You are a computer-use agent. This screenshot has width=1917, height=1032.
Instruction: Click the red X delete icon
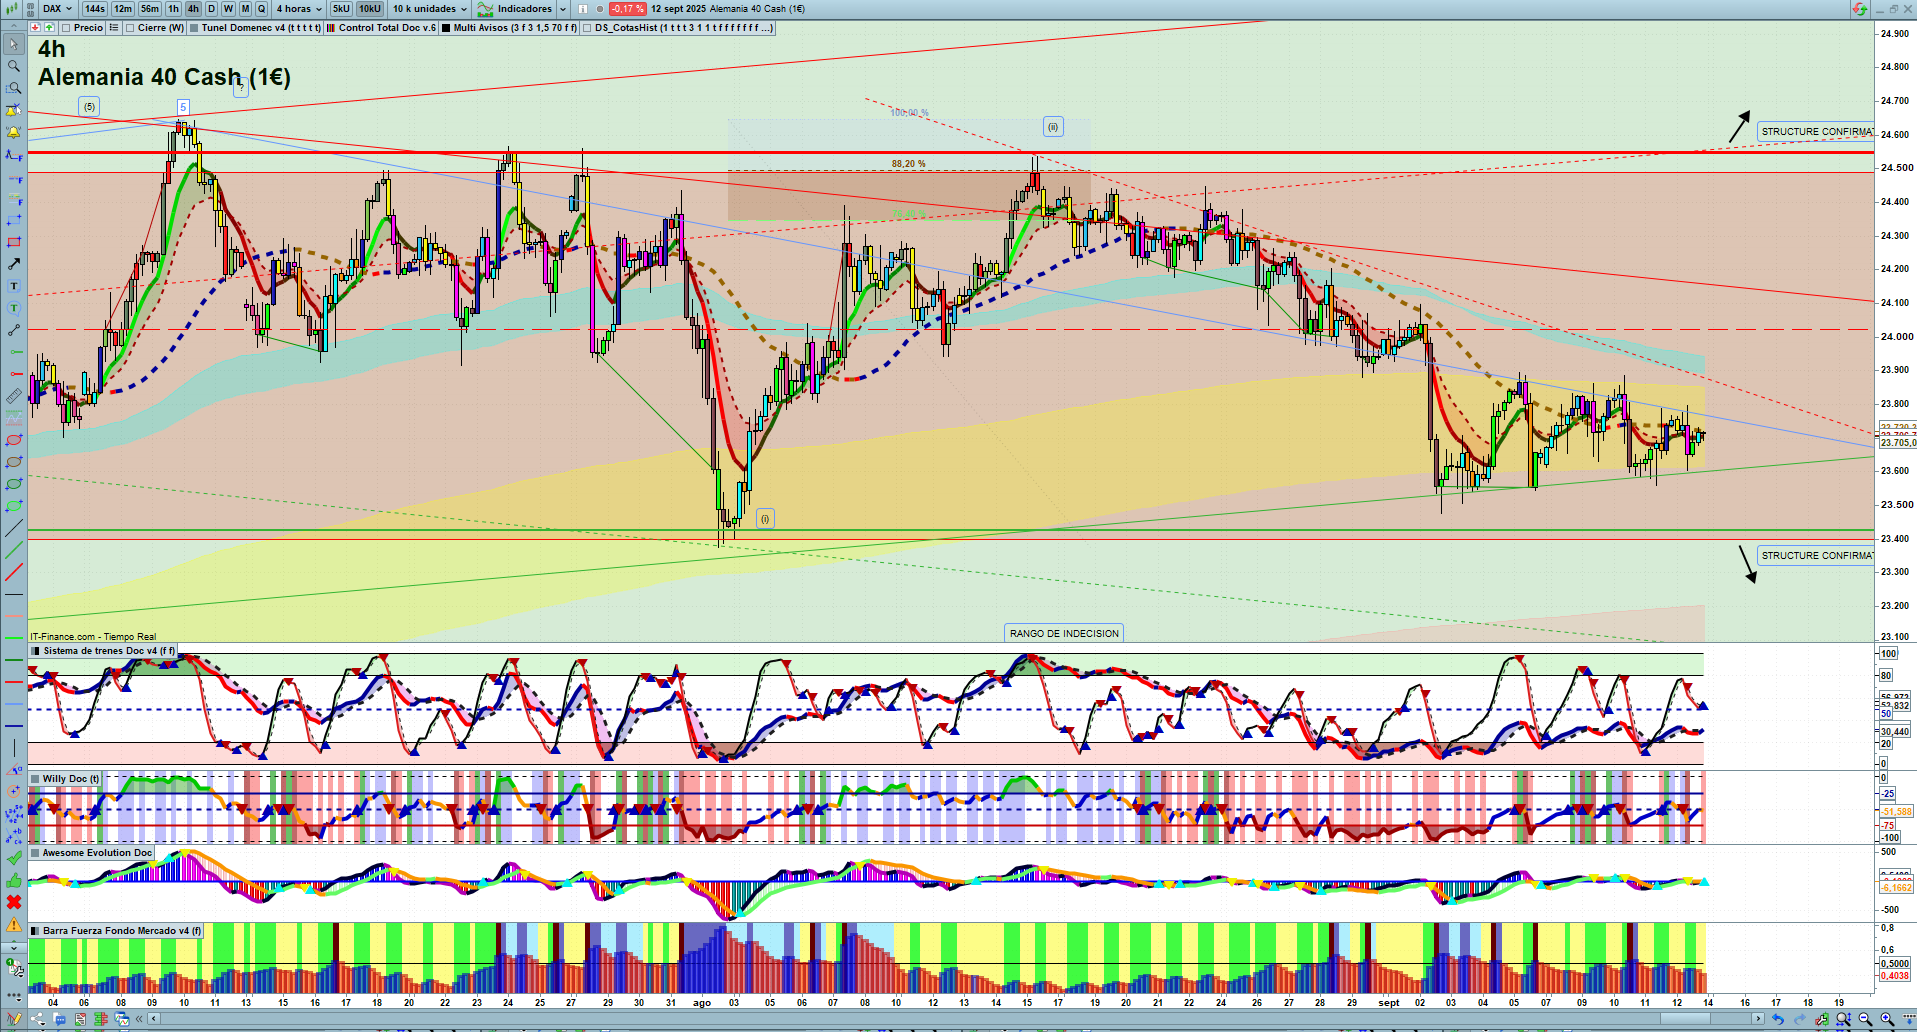click(x=14, y=902)
